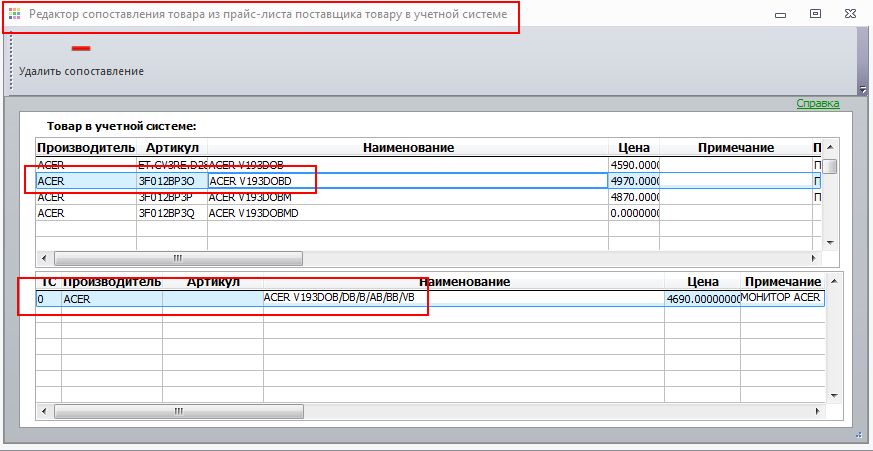Click up arrow of top table vertical scrollbar

830,147
